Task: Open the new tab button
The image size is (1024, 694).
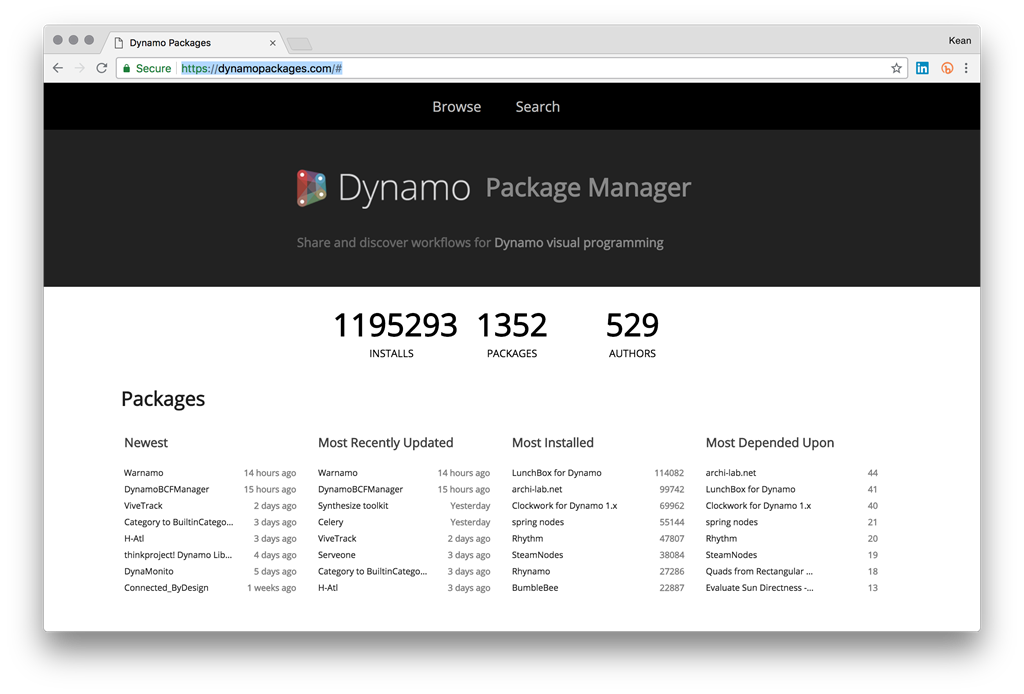Action: 299,43
